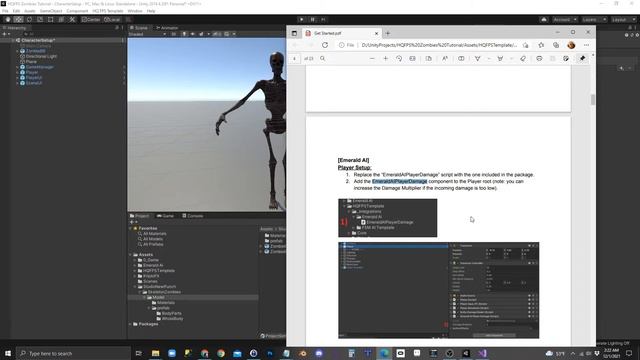Select the Scale tool in Unity toolbar
Viewport: 640px width, 360px height.
click(40, 19)
